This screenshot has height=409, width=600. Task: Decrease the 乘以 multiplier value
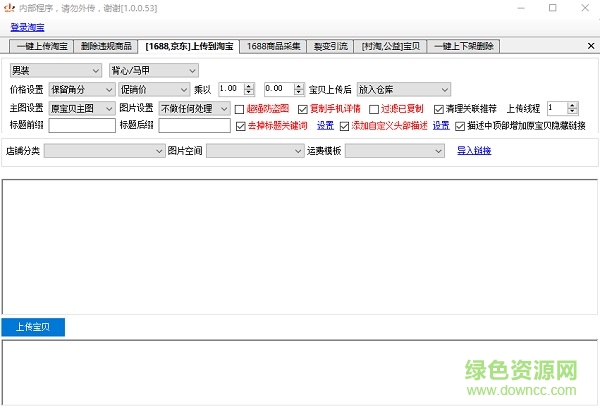click(x=249, y=92)
